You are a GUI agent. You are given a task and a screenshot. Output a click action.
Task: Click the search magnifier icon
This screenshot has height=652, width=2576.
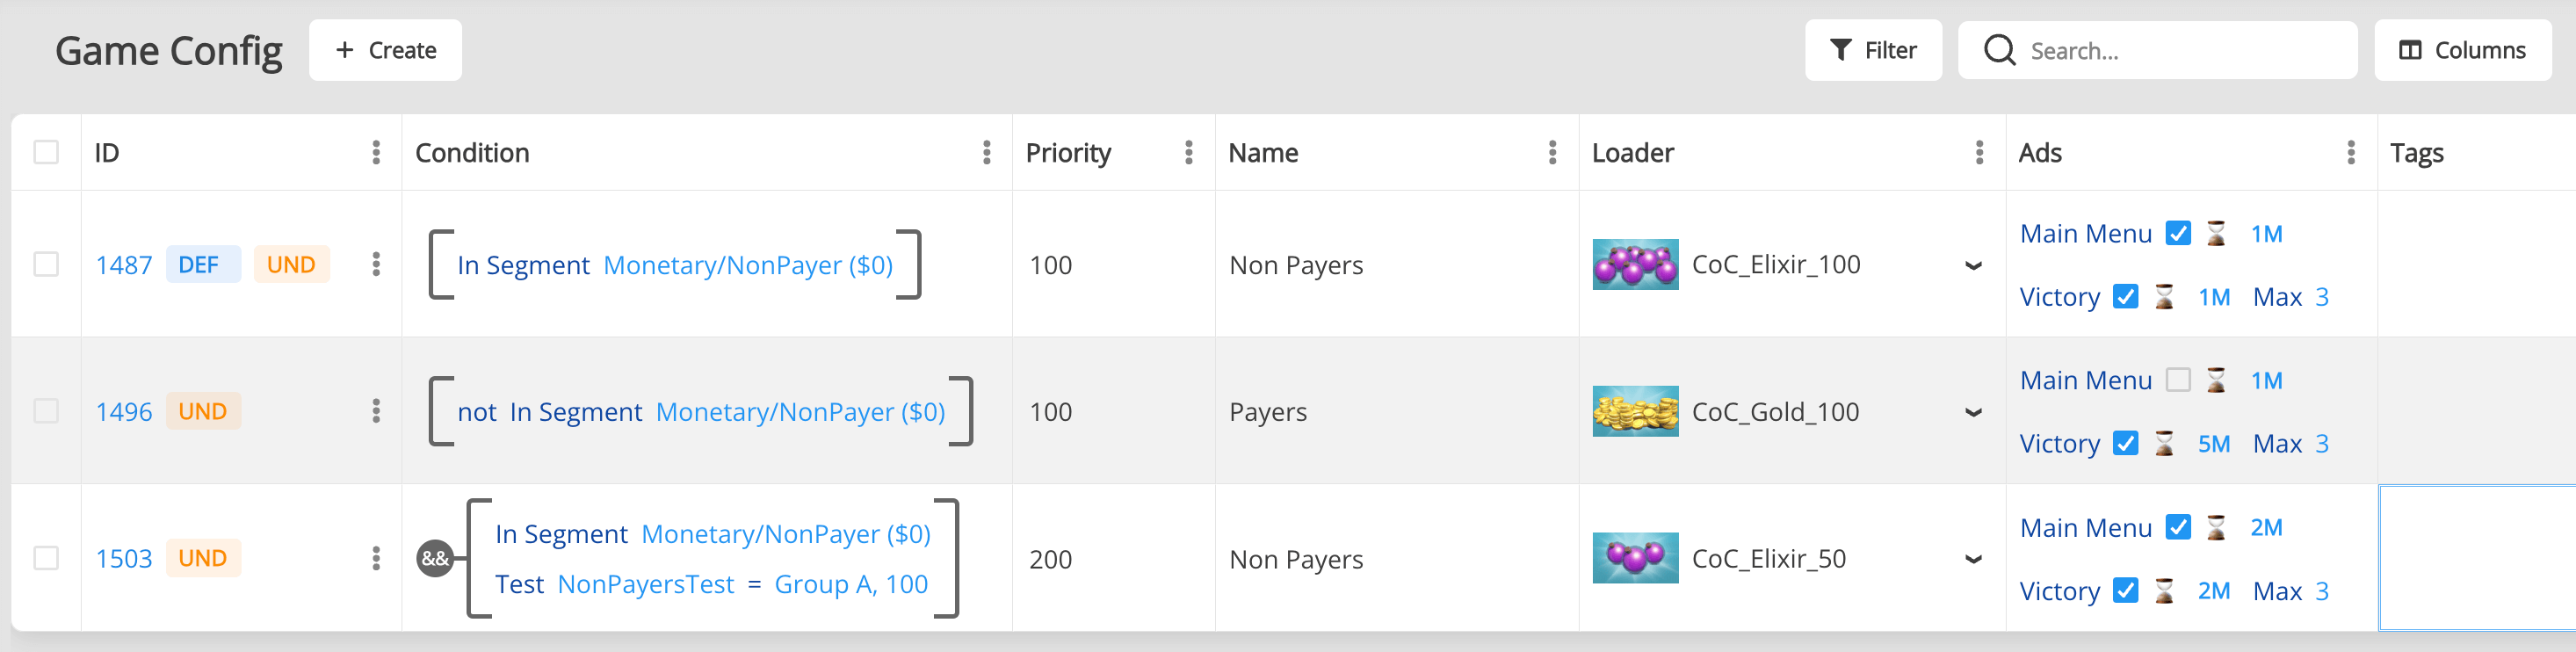(1999, 50)
